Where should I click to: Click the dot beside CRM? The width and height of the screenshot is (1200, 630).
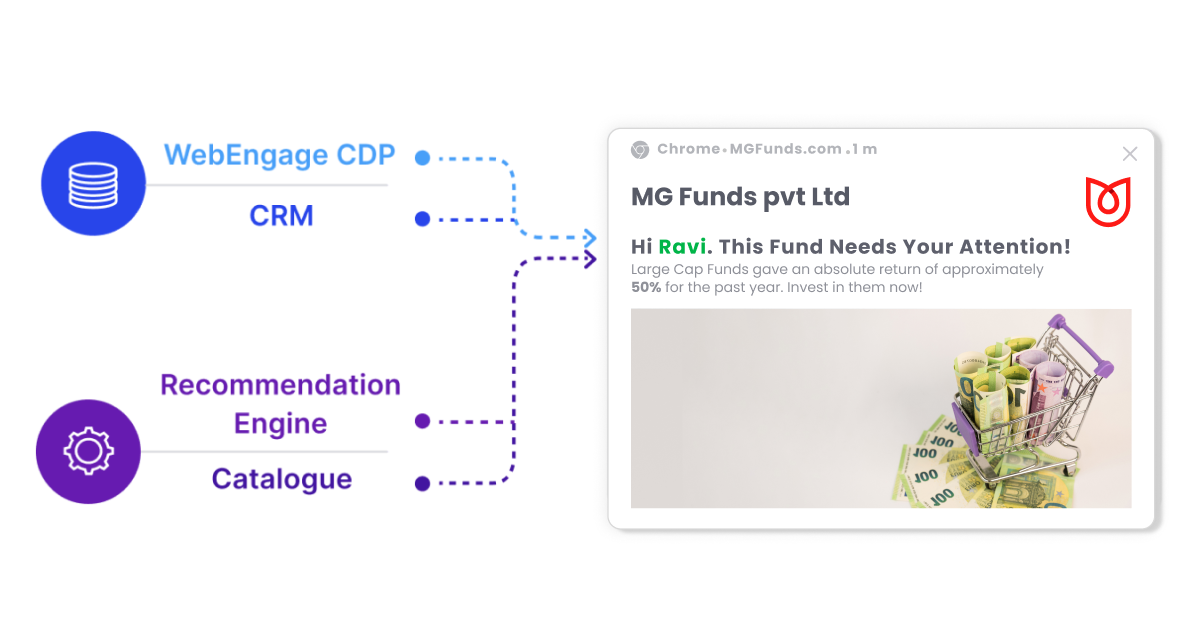click(x=422, y=219)
